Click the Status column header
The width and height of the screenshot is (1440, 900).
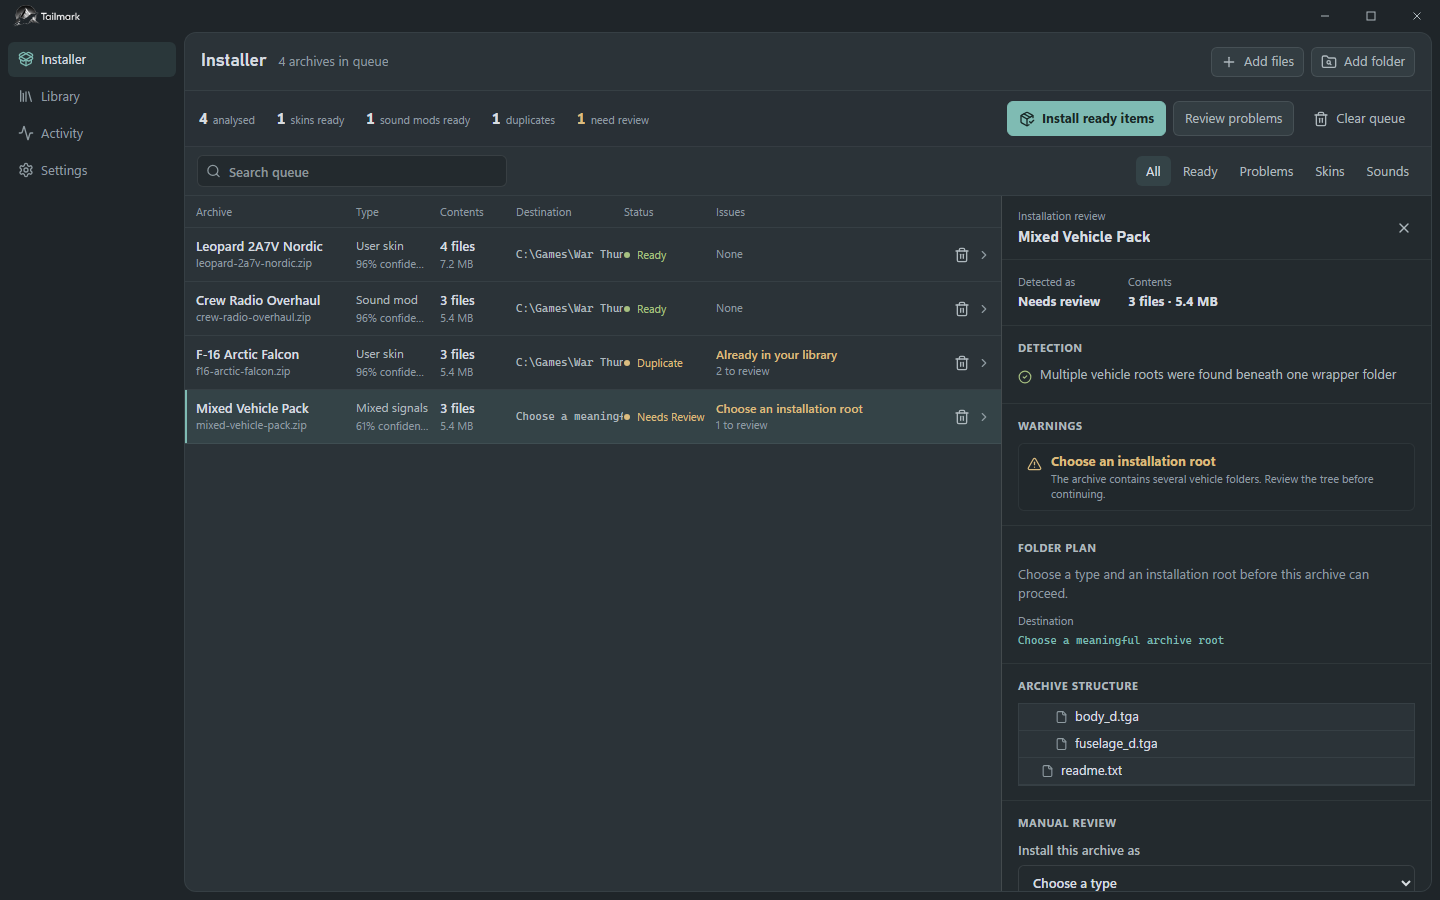click(638, 212)
